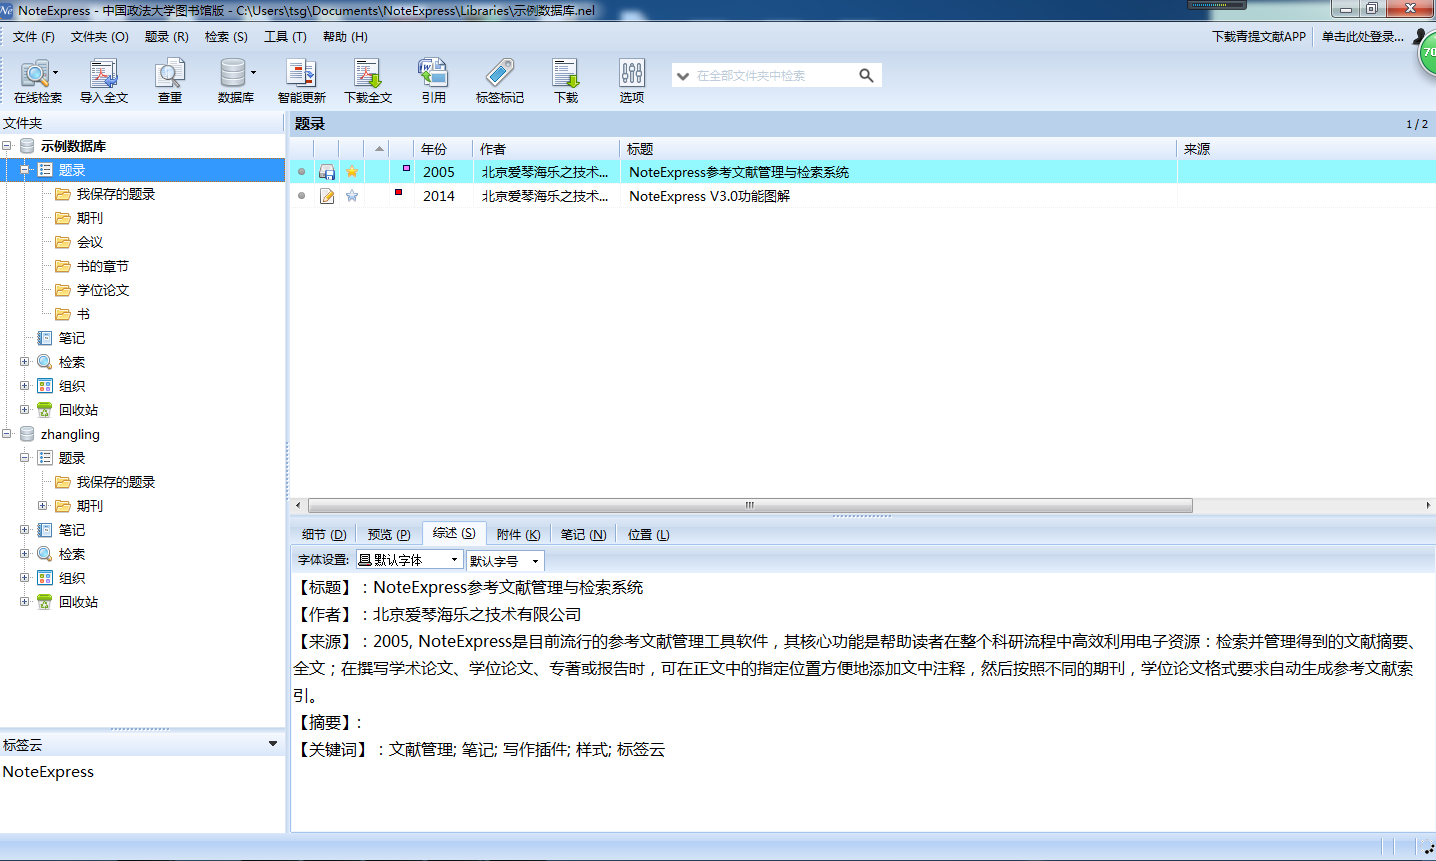1436x861 pixels.
Task: Open the 文件 (F) menu
Action: [x=34, y=37]
